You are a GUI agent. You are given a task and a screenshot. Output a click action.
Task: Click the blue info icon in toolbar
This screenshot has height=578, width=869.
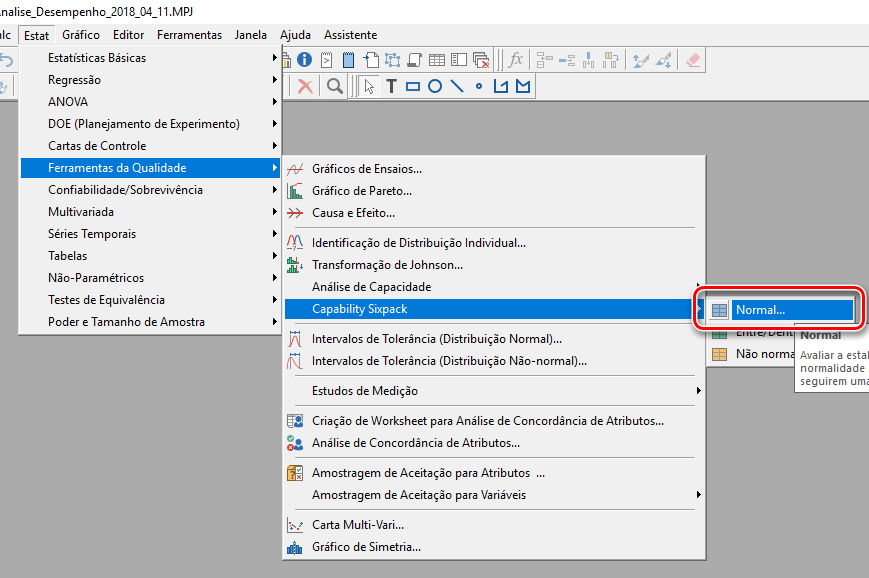point(305,60)
